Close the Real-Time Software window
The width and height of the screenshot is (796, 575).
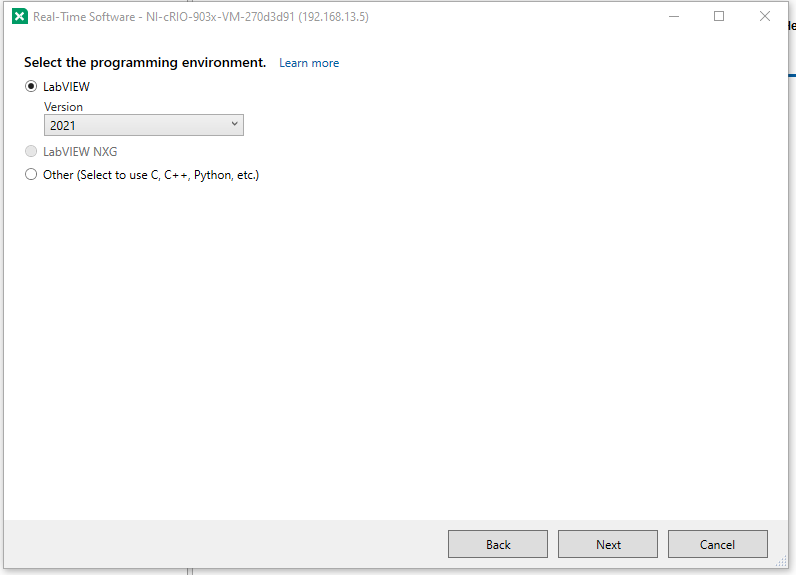765,16
